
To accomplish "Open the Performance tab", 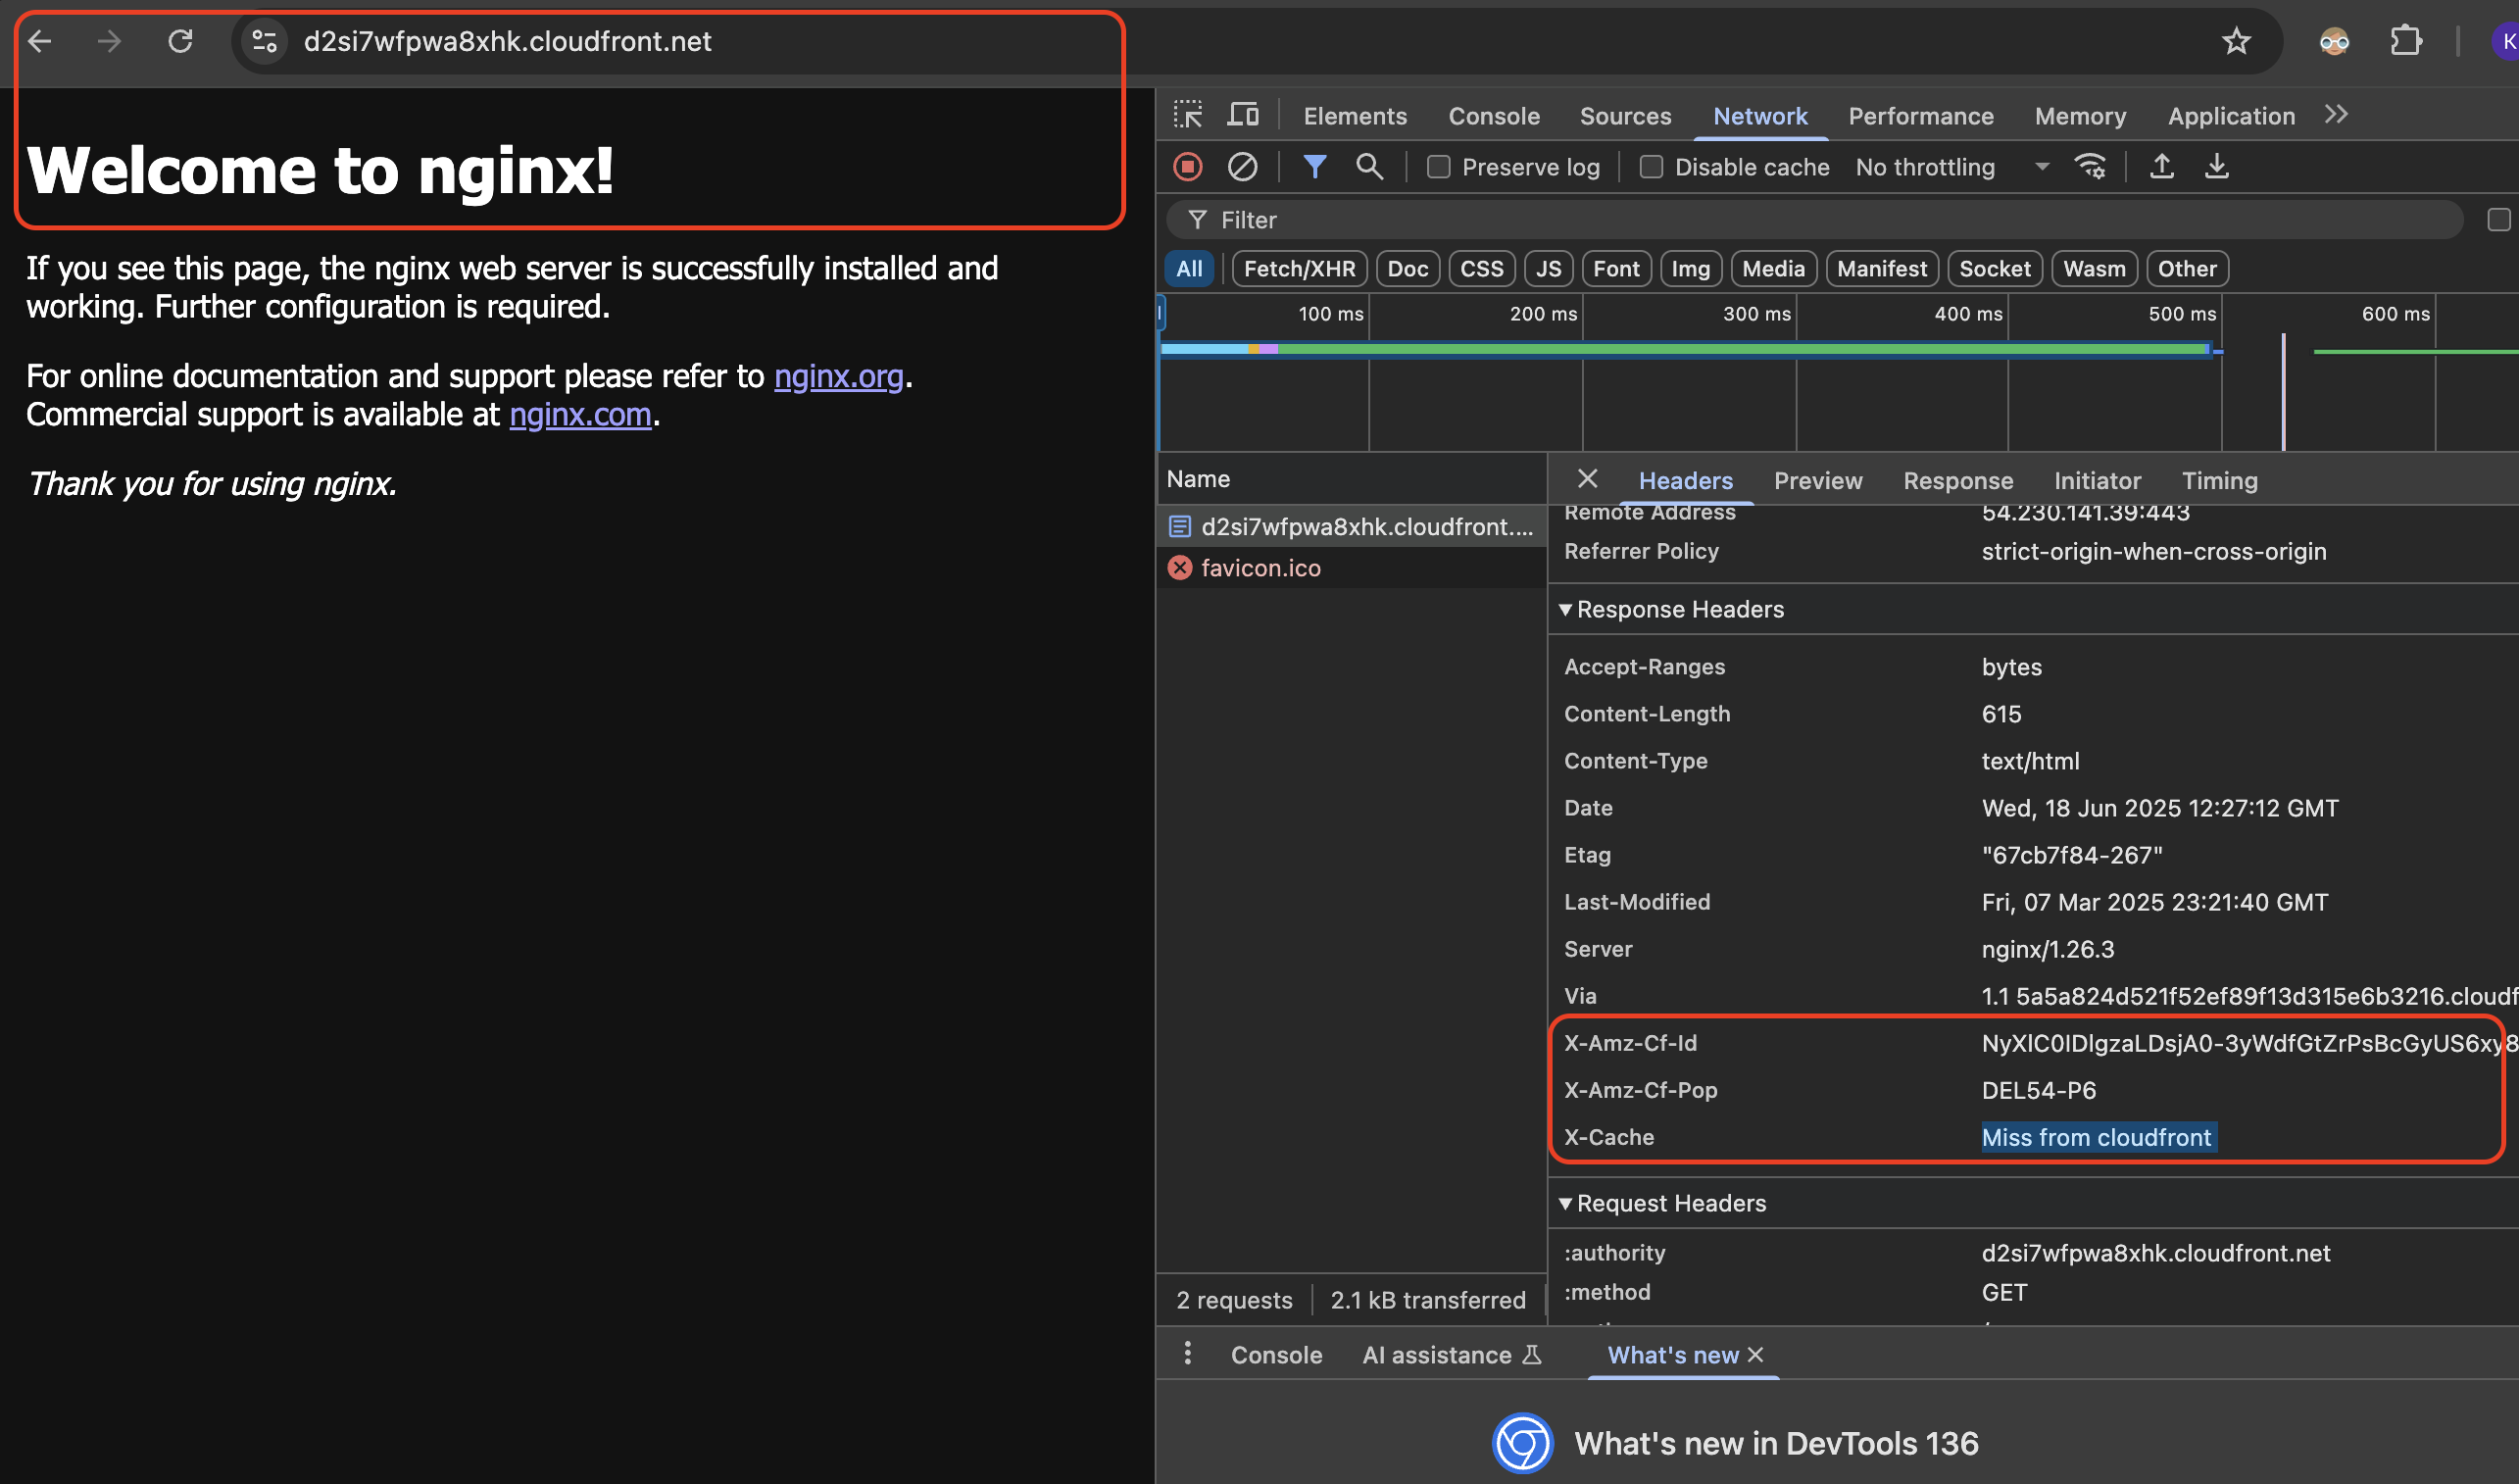I will (x=1920, y=116).
